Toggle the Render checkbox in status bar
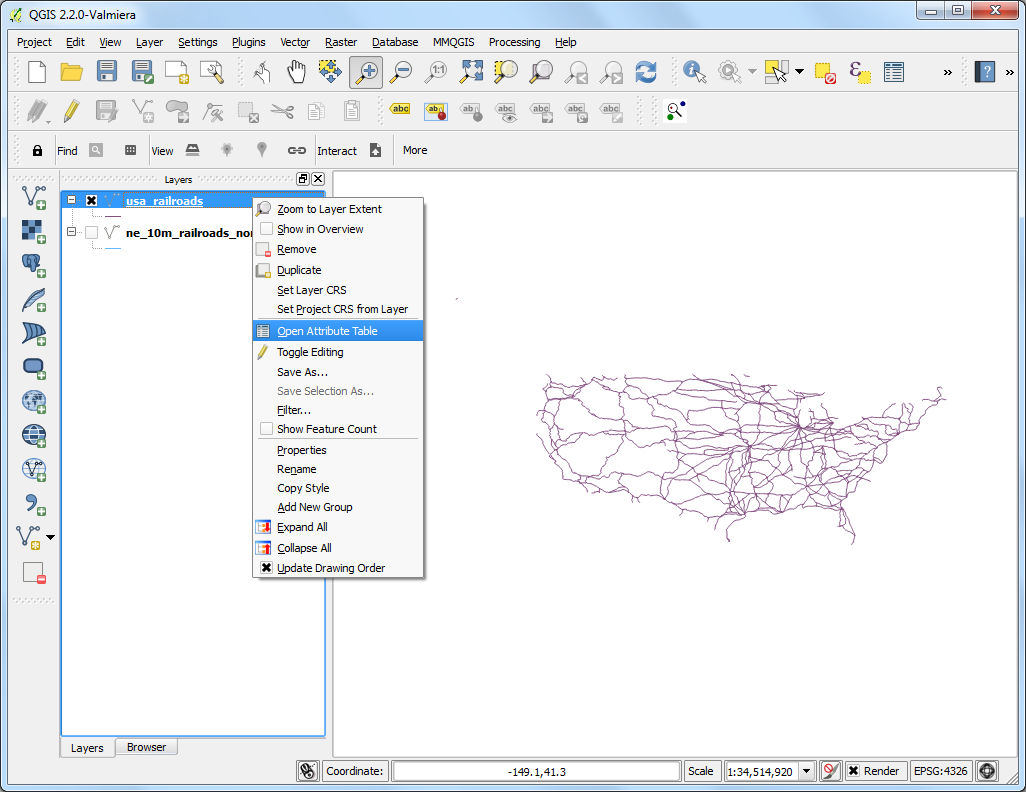Screen dimensions: 1026x792 coord(854,771)
